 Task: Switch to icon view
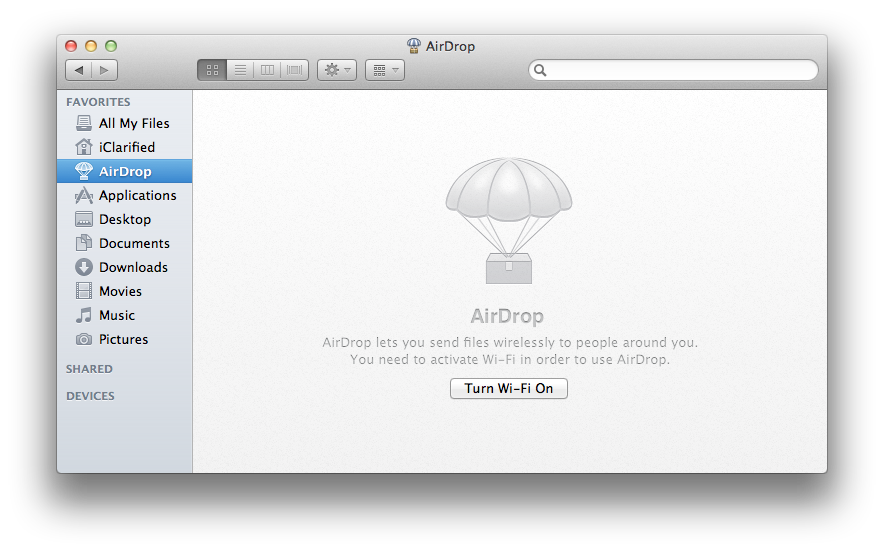coord(212,70)
